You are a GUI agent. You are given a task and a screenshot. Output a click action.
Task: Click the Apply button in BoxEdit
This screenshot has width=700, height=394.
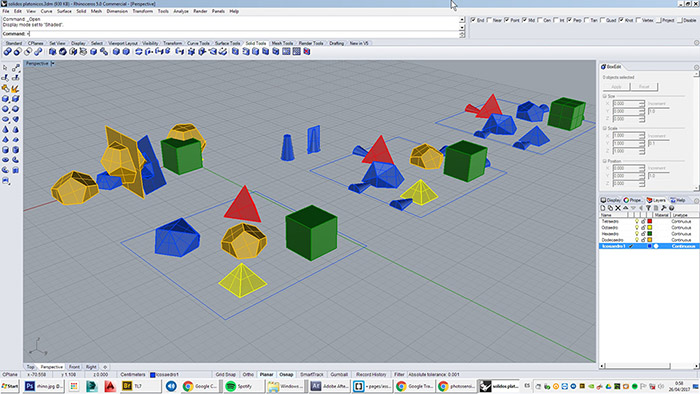point(616,87)
